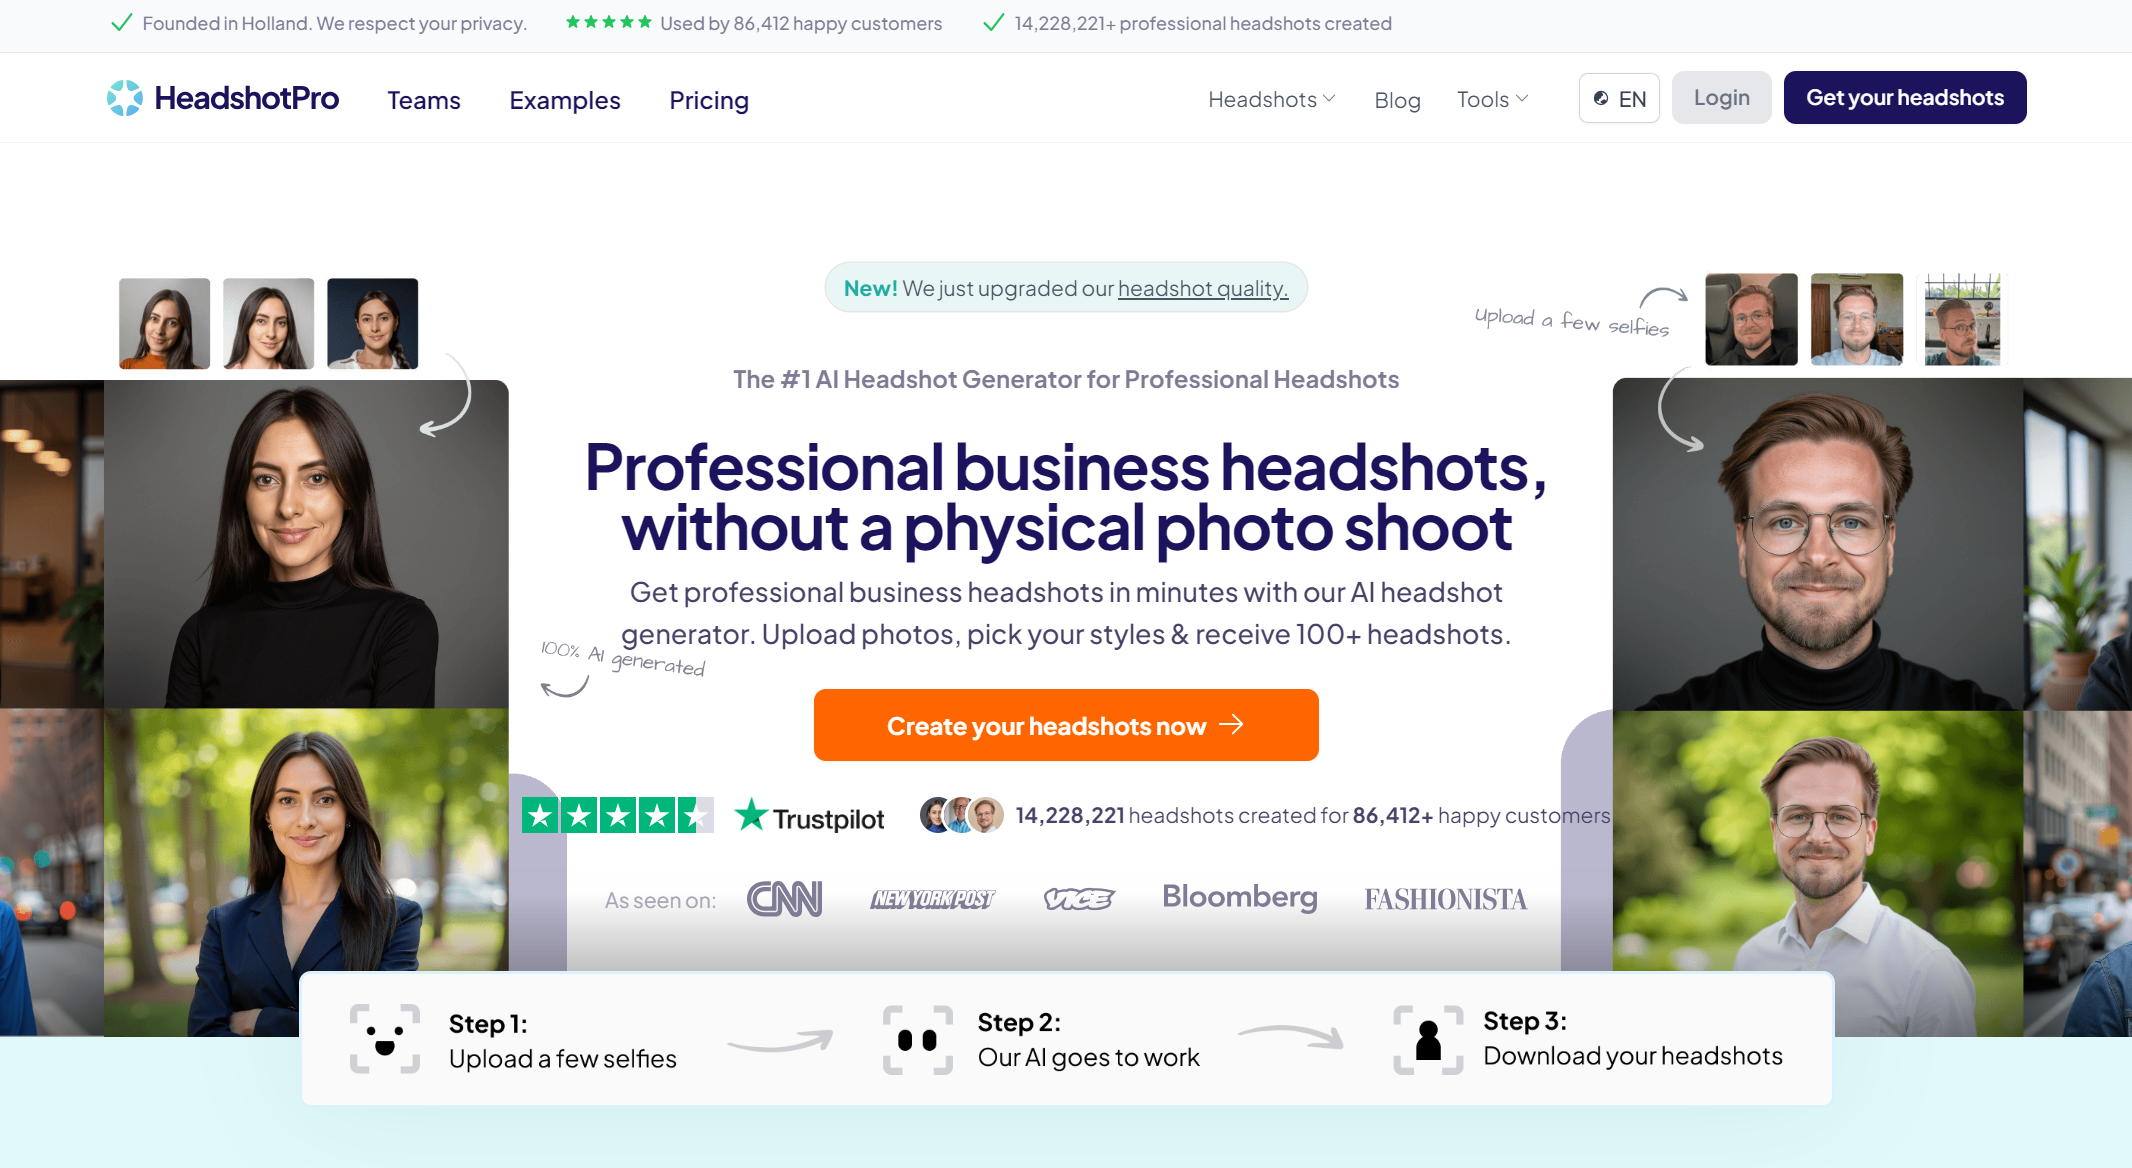Screen dimensions: 2132x1168
Task: Open woman's orange-top selfie thumbnail
Action: pyautogui.click(x=164, y=323)
